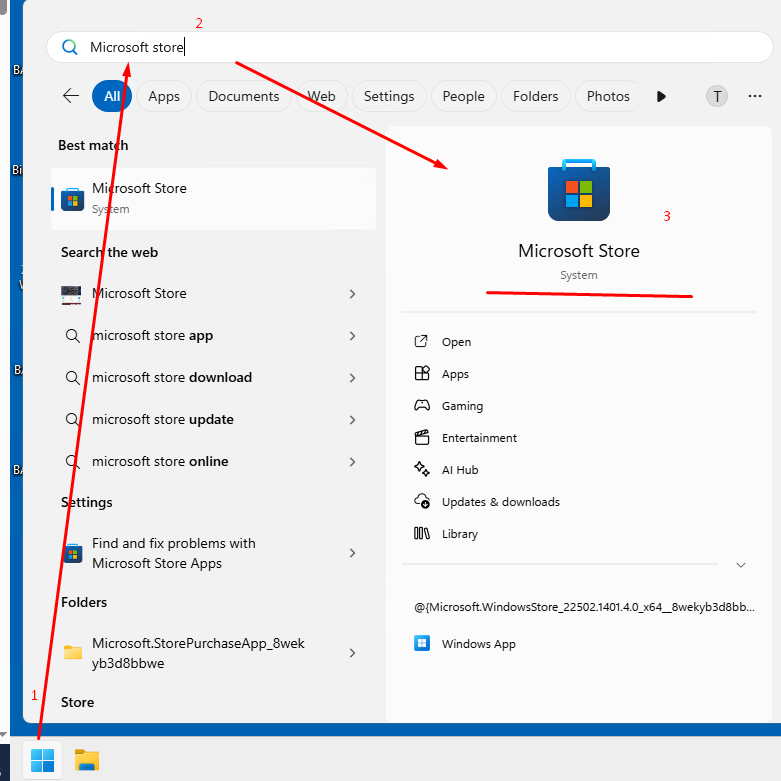The height and width of the screenshot is (781, 781).
Task: Click the large Microsoft Store app icon
Action: pos(578,190)
